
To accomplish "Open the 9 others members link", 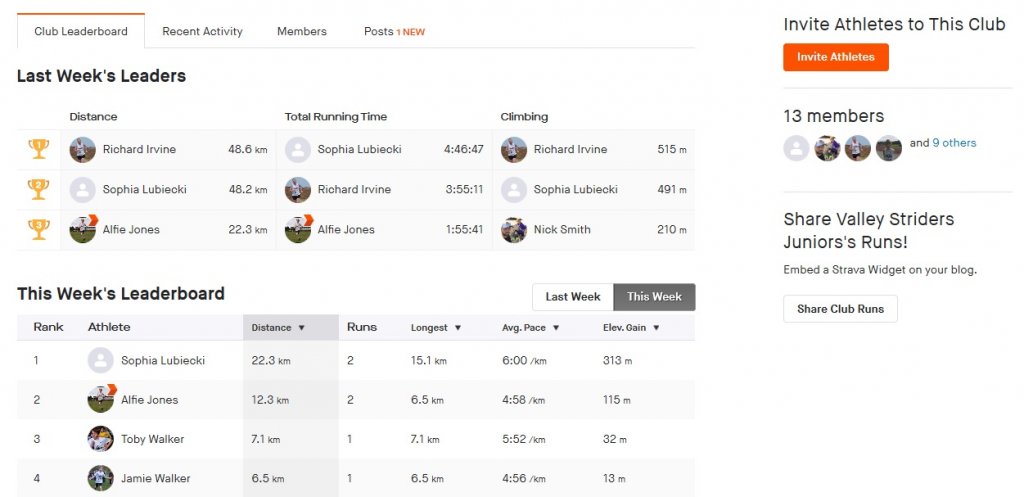I will [954, 143].
